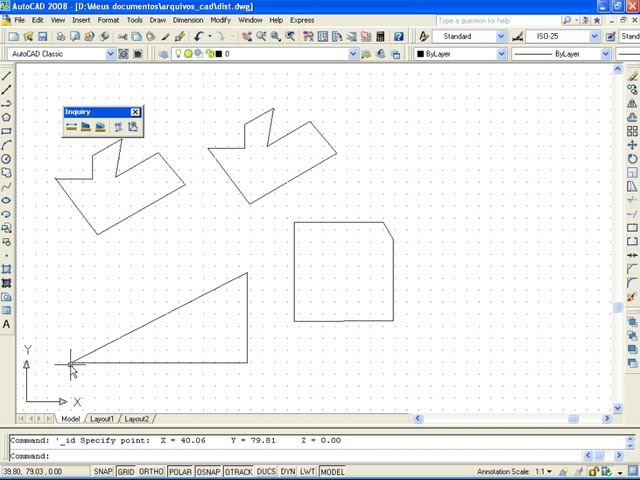640x480 pixels.
Task: Click the Area icon in Inquiry toolbar
Action: point(86,127)
